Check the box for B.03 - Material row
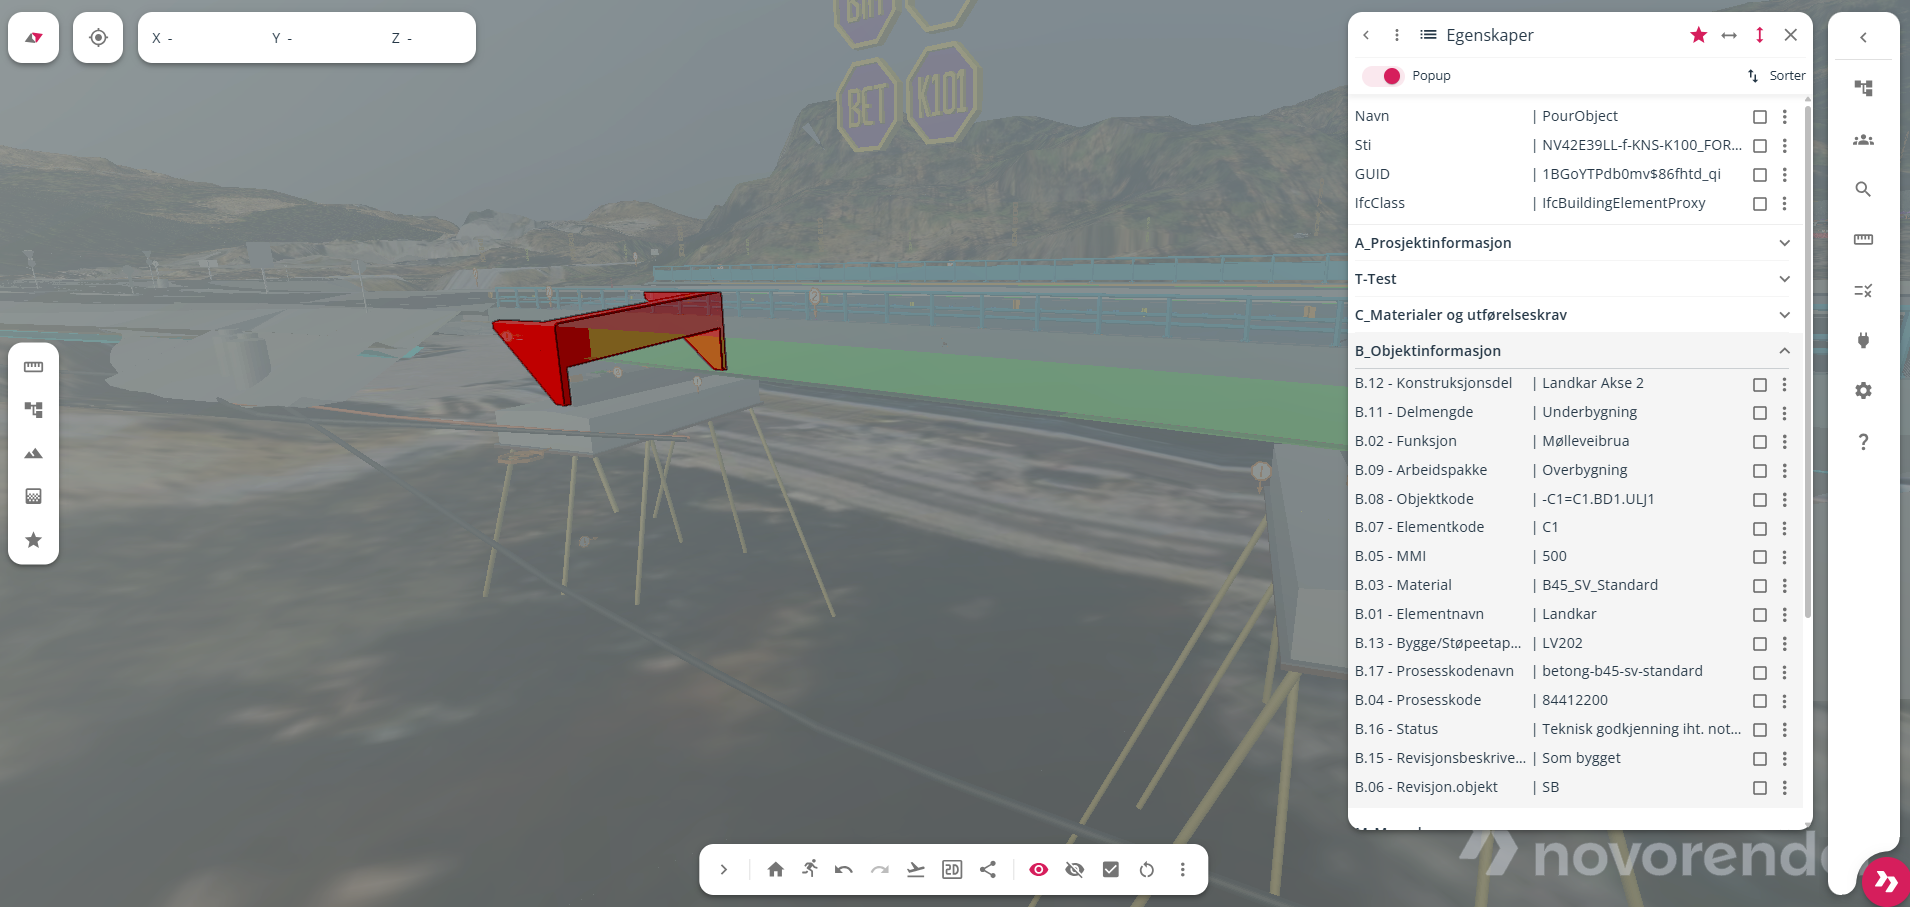The width and height of the screenshot is (1910, 907). pos(1759,586)
